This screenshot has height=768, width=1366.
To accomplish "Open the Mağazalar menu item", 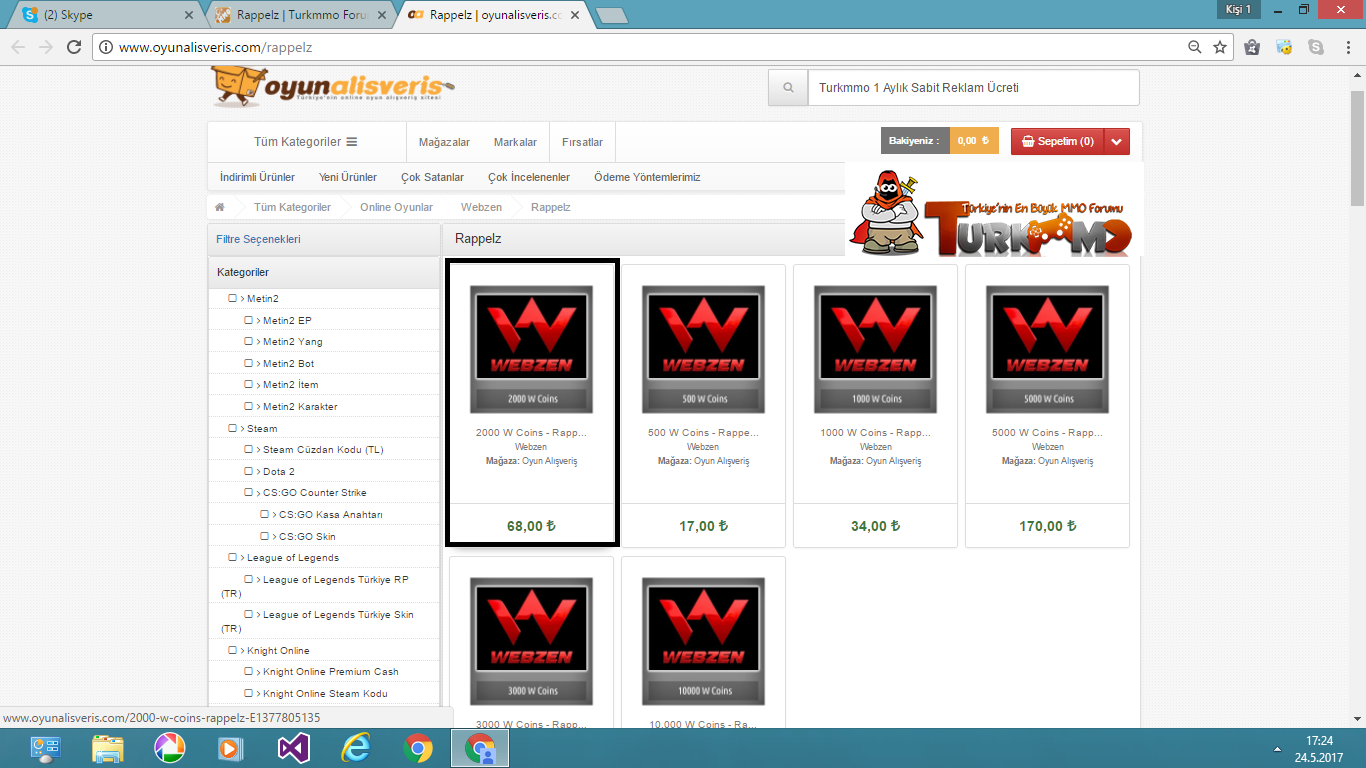I will (444, 142).
